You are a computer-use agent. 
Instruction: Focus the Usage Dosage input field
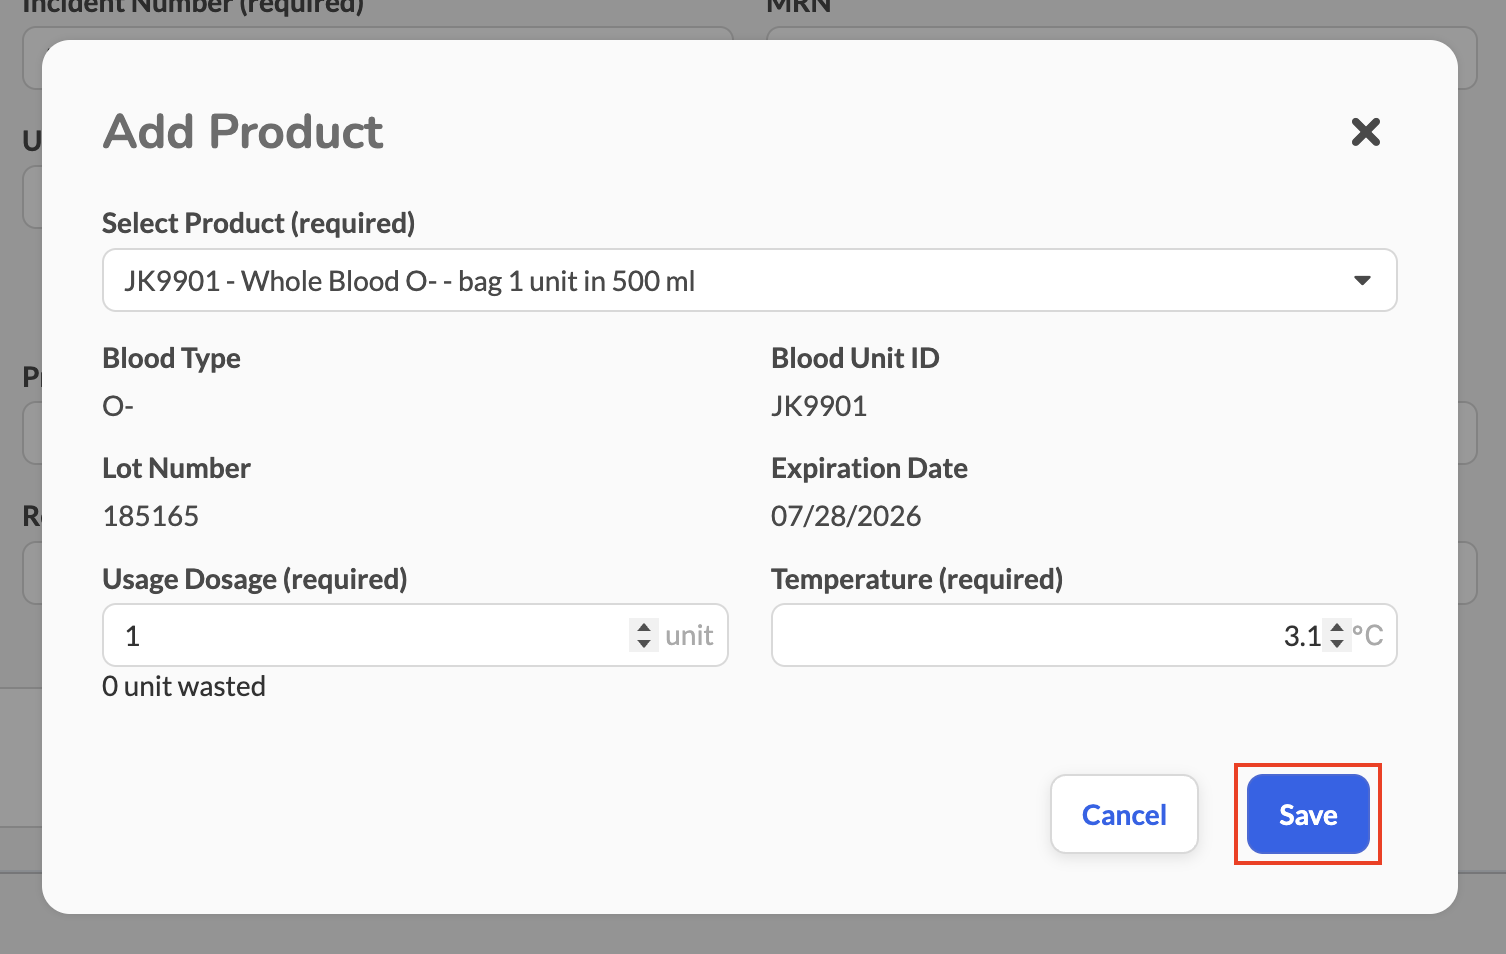tap(415, 635)
